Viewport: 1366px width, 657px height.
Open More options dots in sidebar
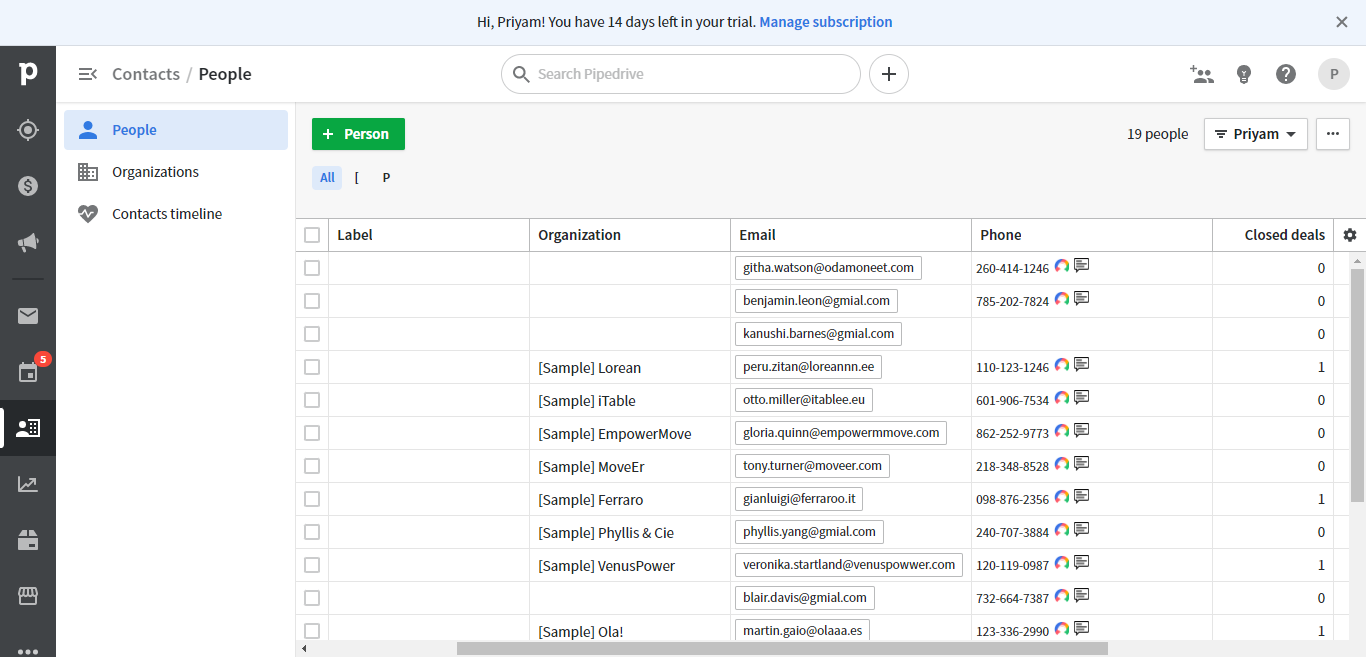(x=28, y=650)
